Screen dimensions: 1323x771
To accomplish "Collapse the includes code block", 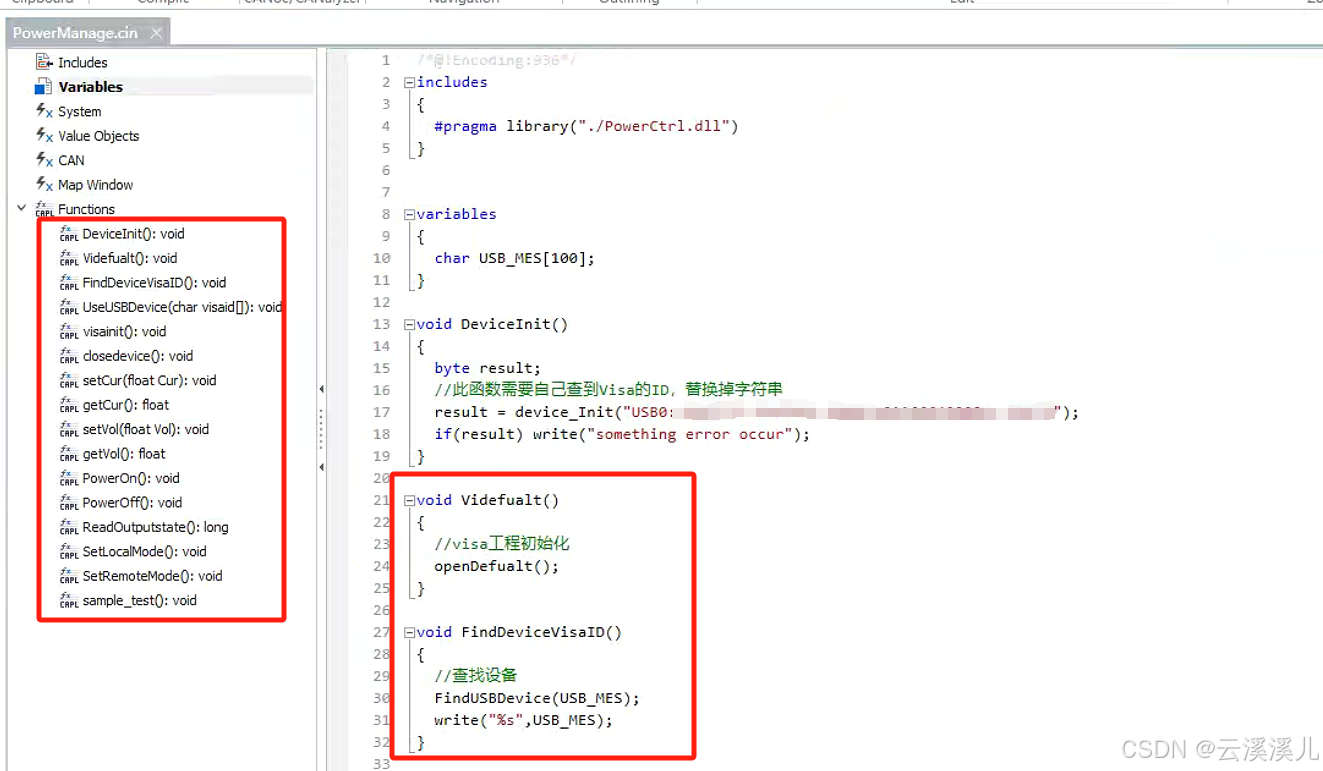I will pos(408,82).
